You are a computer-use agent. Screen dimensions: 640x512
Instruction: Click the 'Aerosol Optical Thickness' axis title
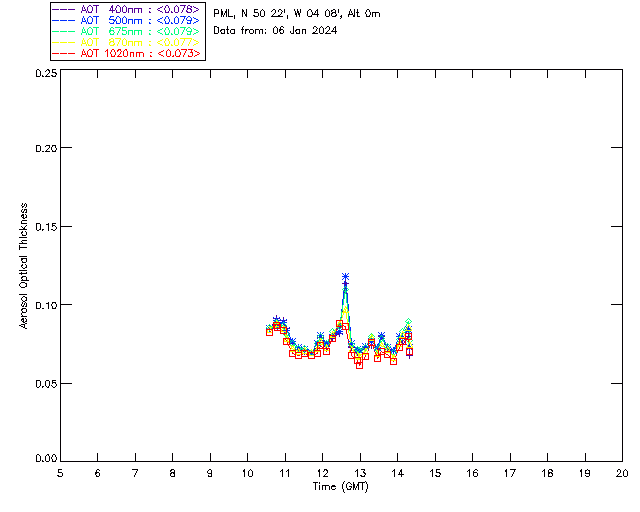tap(24, 266)
